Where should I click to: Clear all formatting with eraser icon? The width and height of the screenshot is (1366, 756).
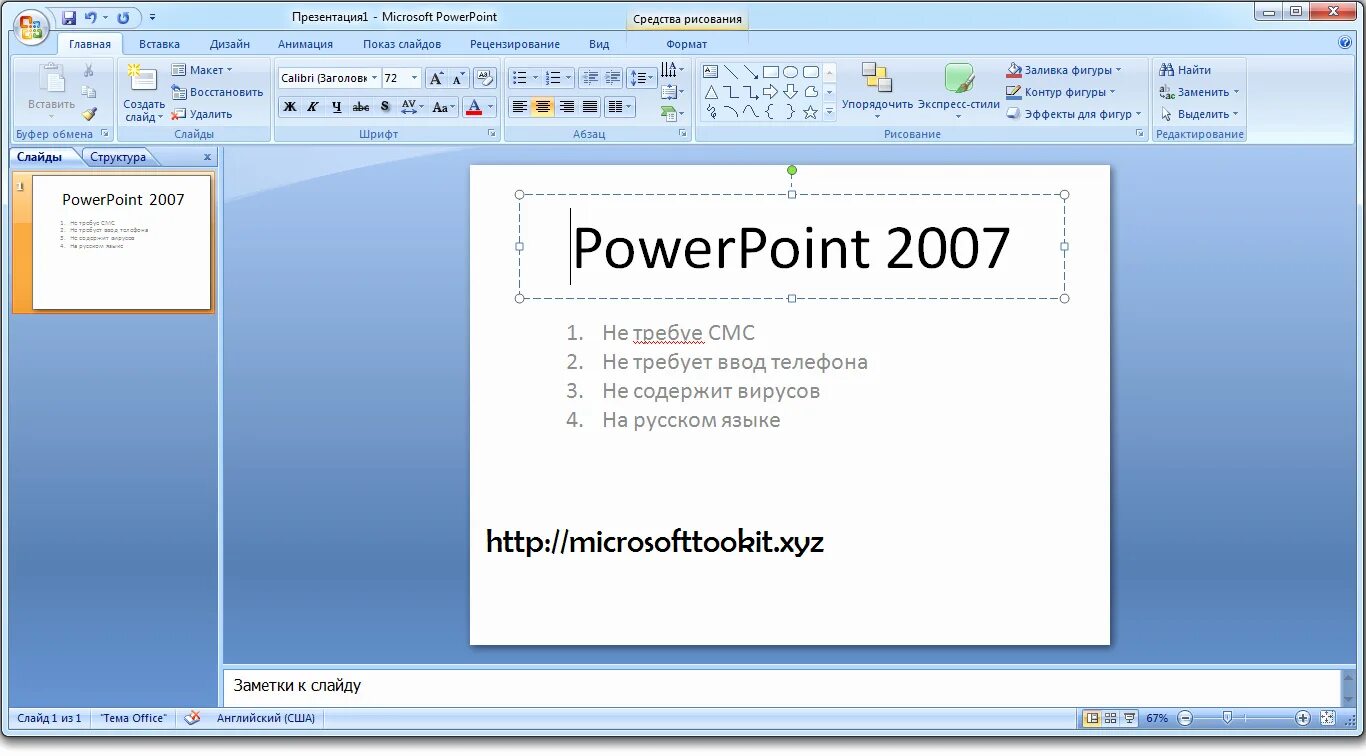tap(484, 78)
